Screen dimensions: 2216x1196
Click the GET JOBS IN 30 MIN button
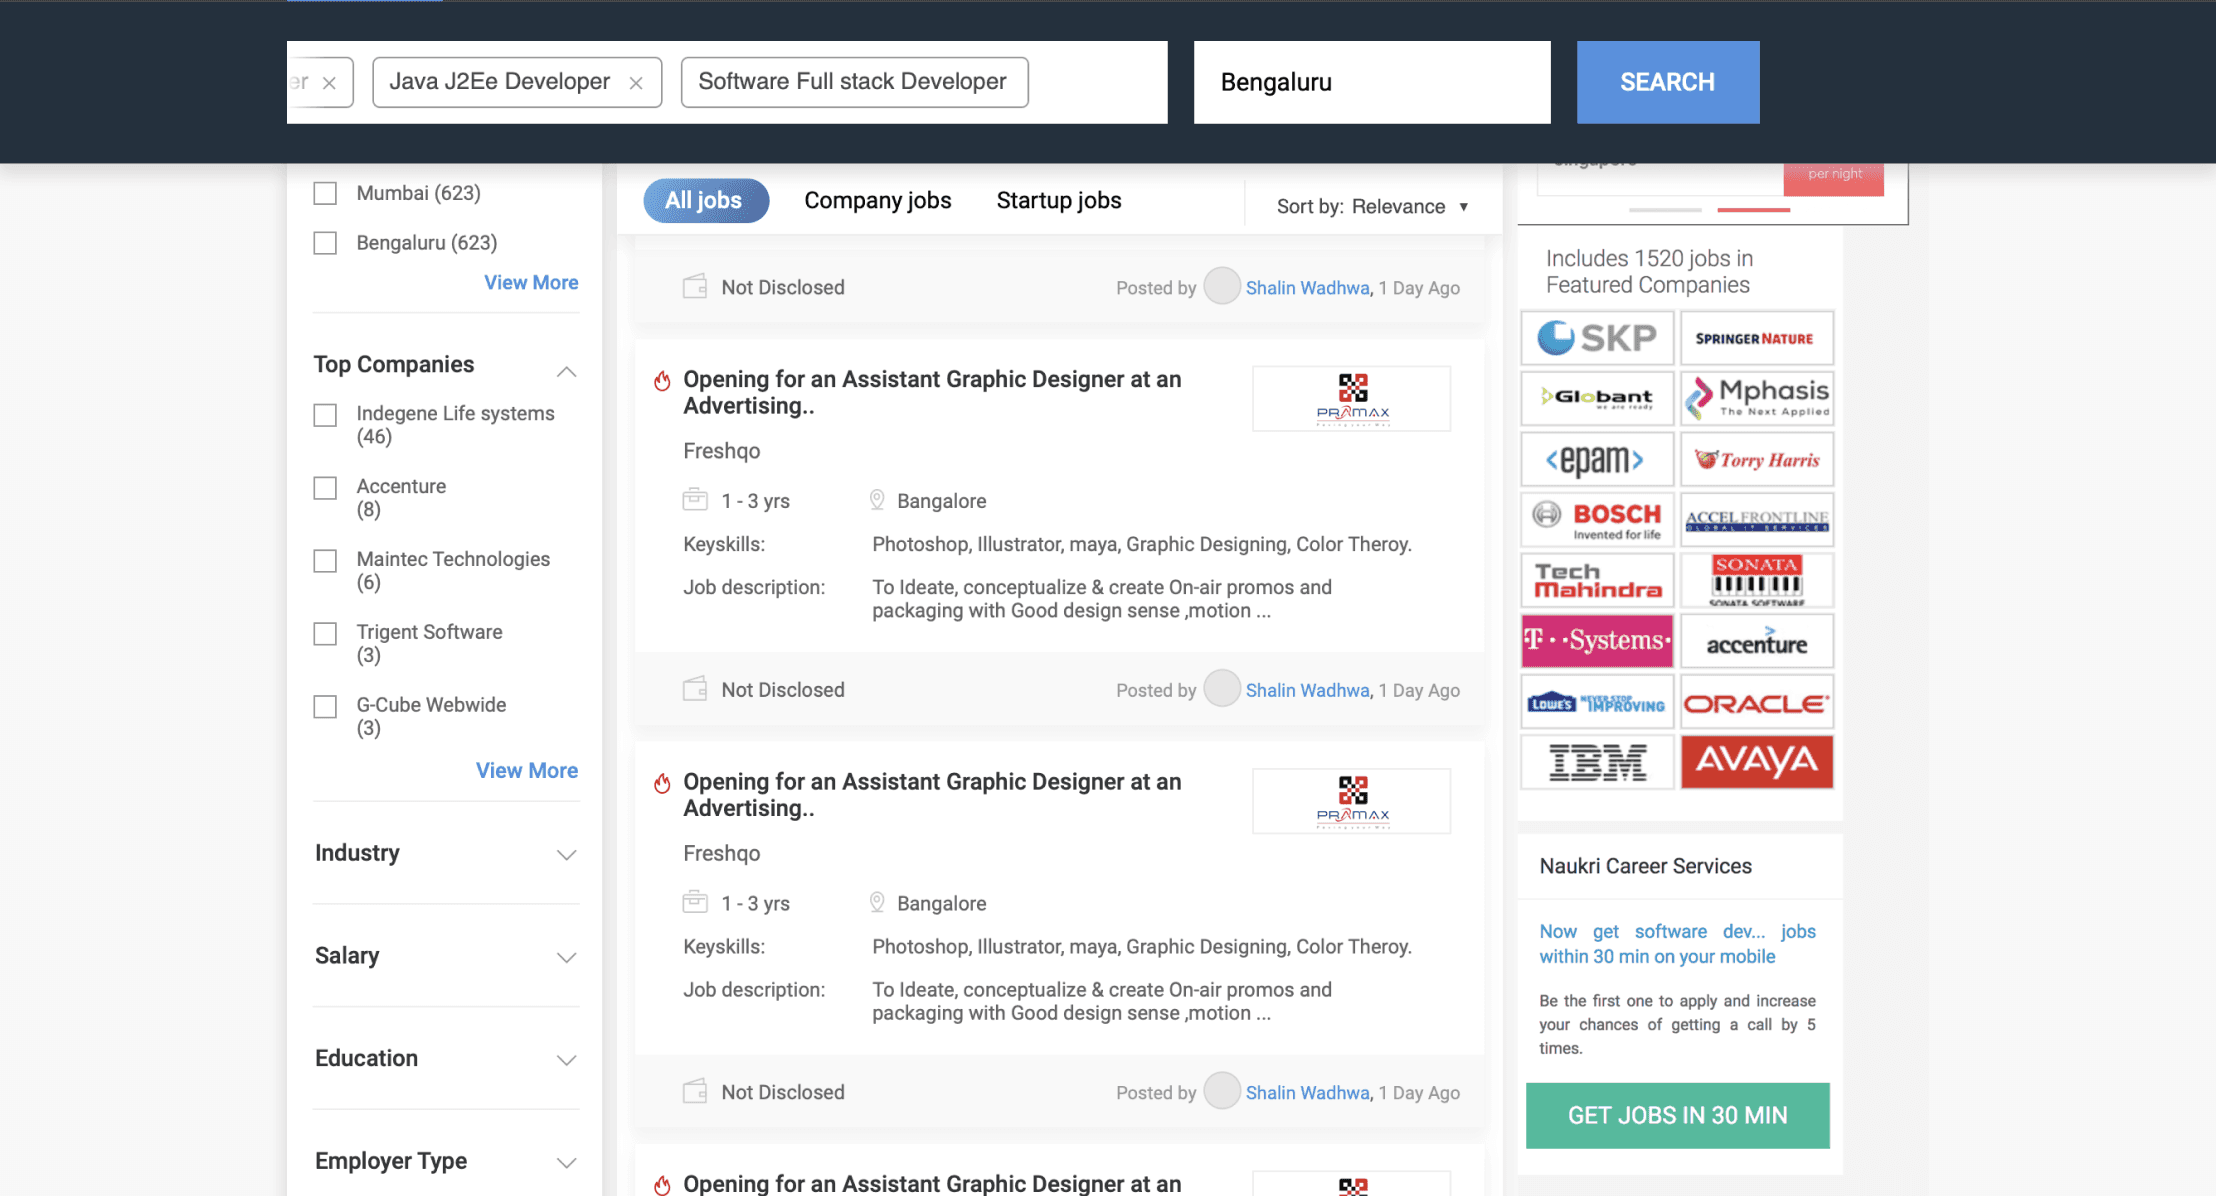point(1677,1115)
